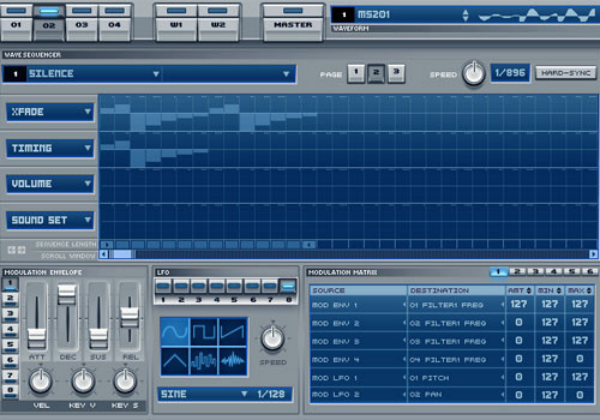Select the stepped random LFO waveform icon
This screenshot has width=600, height=420.
coord(204,361)
